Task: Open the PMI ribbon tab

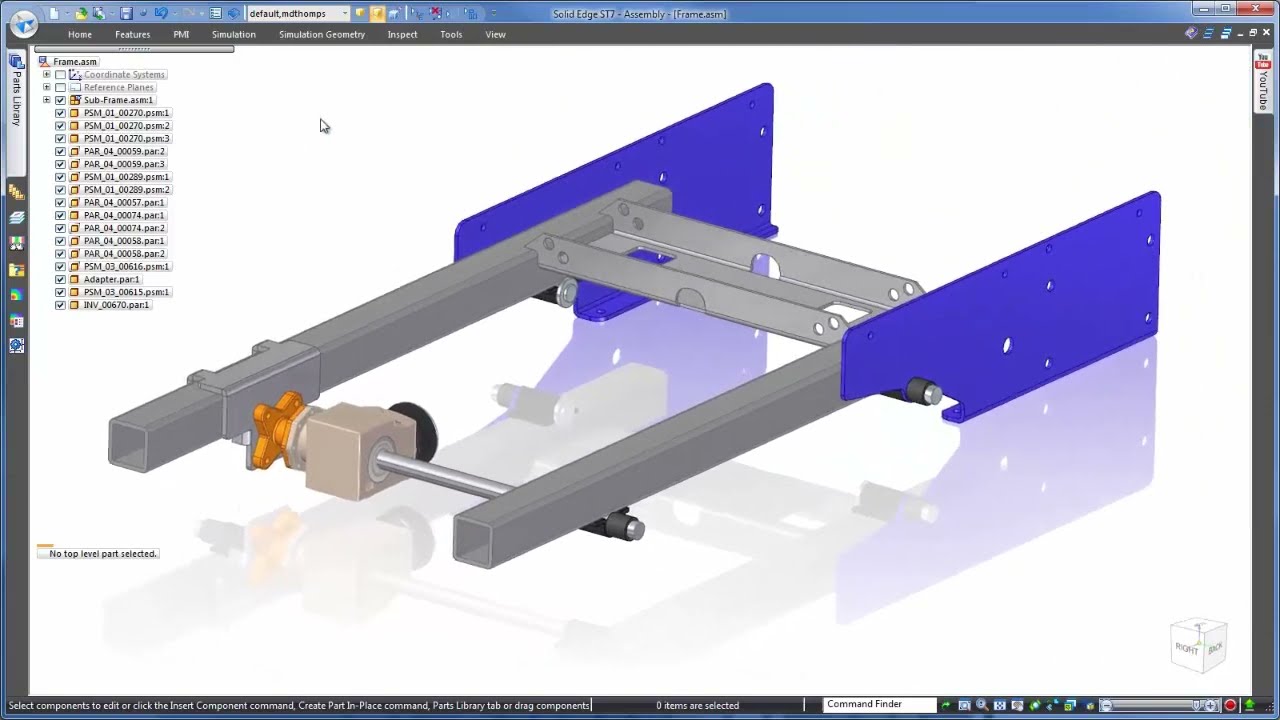Action: pyautogui.click(x=181, y=34)
